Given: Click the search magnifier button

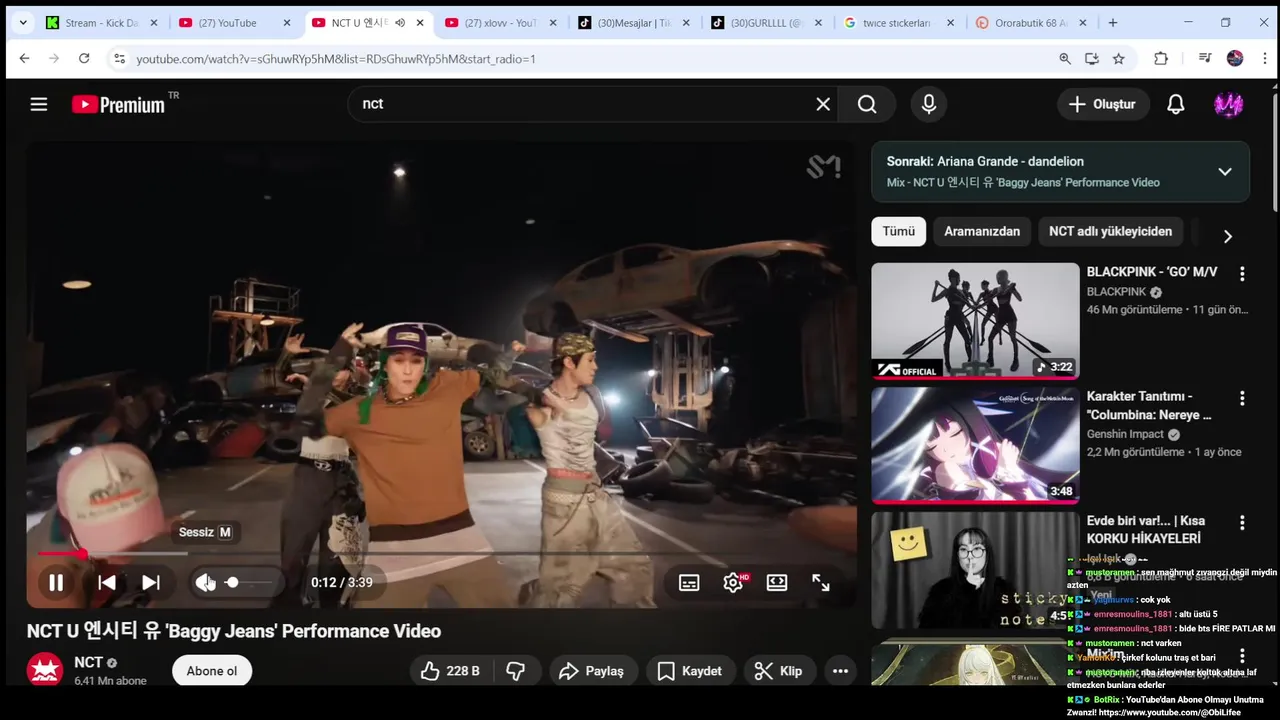Looking at the screenshot, I should [x=867, y=104].
